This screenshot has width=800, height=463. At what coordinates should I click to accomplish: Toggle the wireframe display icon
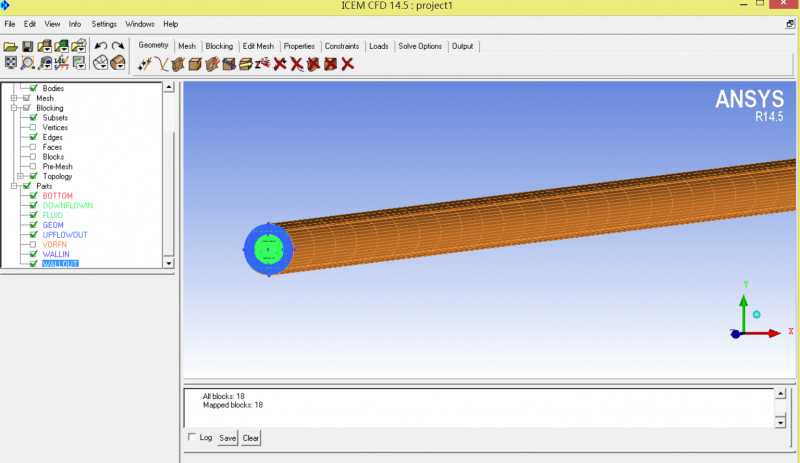(x=101, y=63)
